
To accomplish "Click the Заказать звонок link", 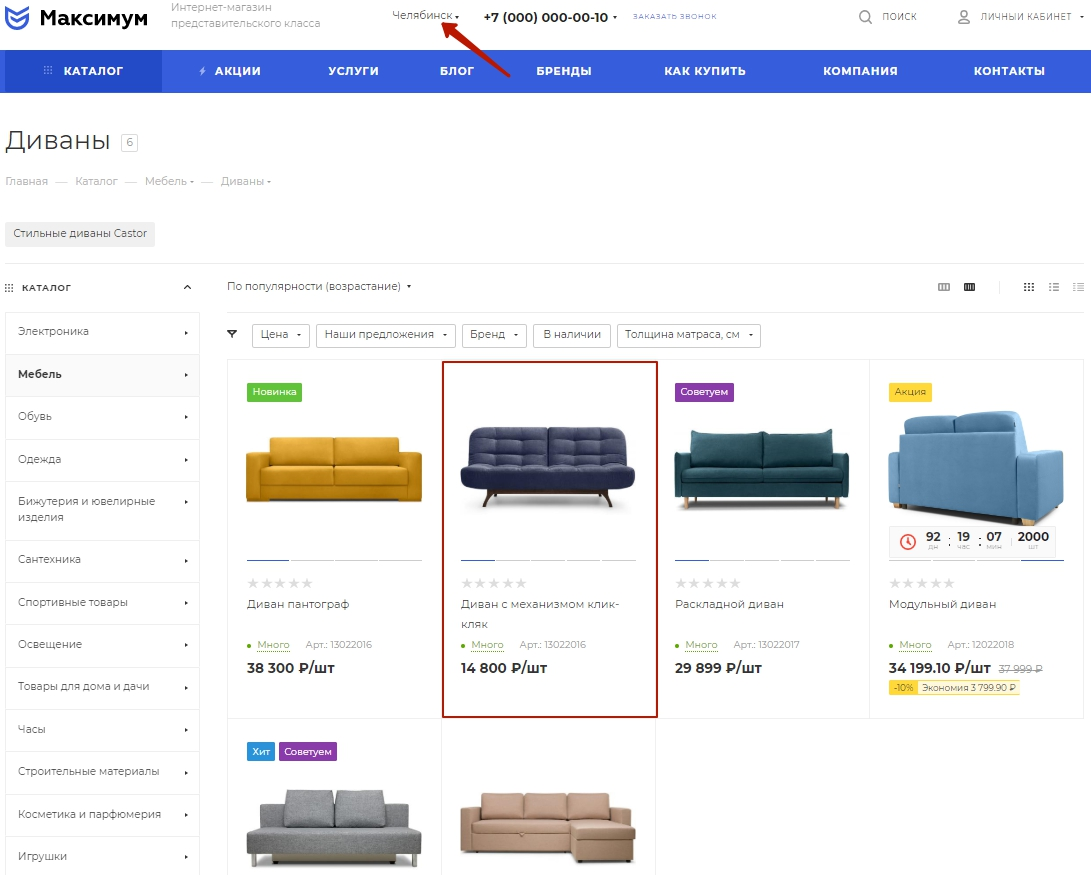I will (674, 16).
